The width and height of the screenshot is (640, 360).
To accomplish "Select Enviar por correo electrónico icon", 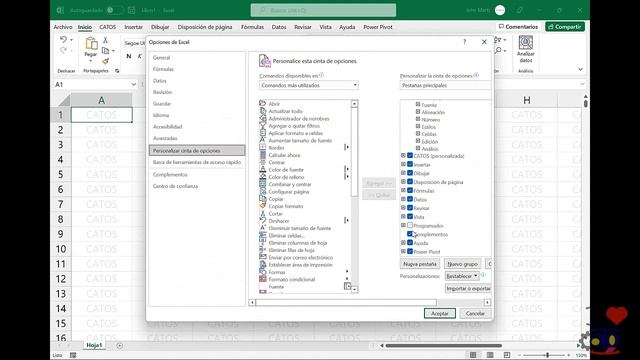I will 263,257.
